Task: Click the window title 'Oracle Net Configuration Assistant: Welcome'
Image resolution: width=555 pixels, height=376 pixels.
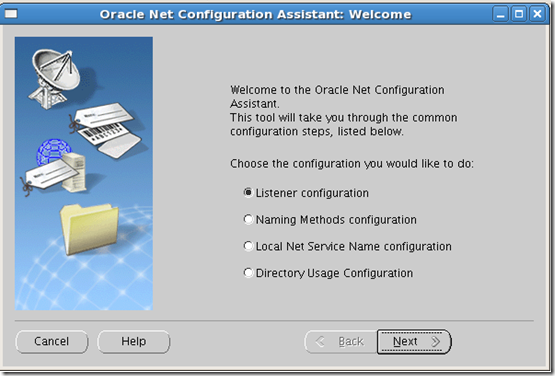Action: 256,14
